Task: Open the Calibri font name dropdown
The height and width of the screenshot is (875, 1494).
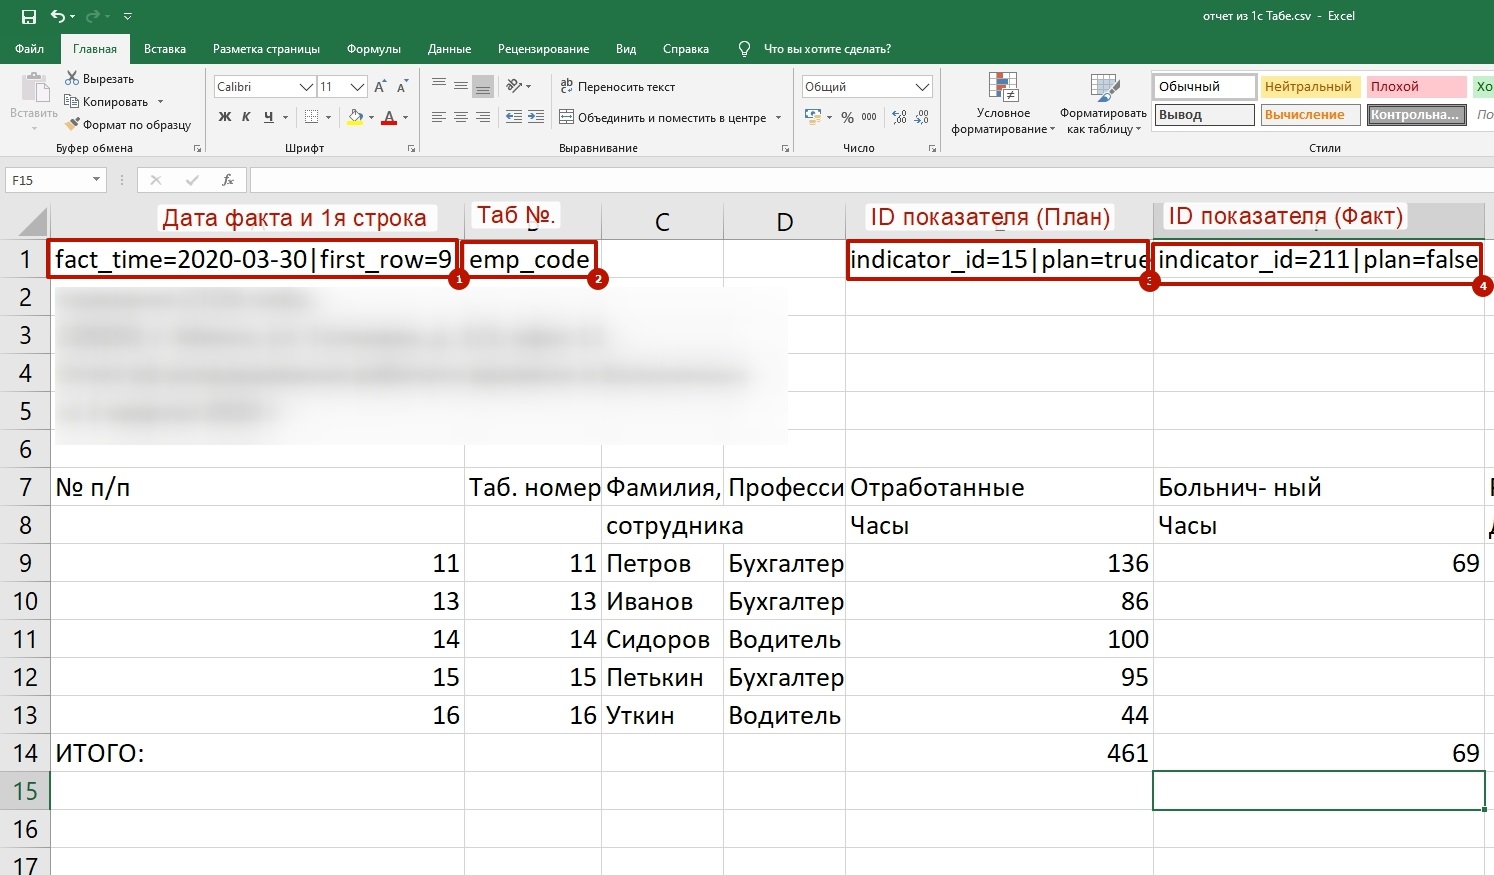Action: pos(307,87)
